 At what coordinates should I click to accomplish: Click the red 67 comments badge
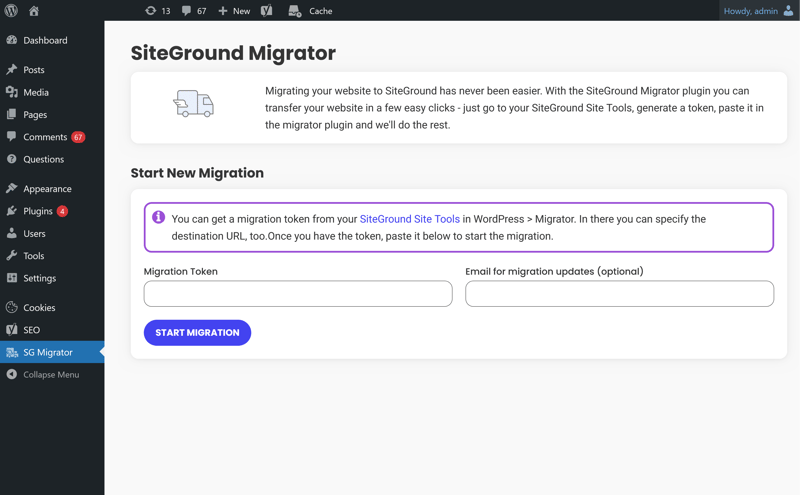78,137
